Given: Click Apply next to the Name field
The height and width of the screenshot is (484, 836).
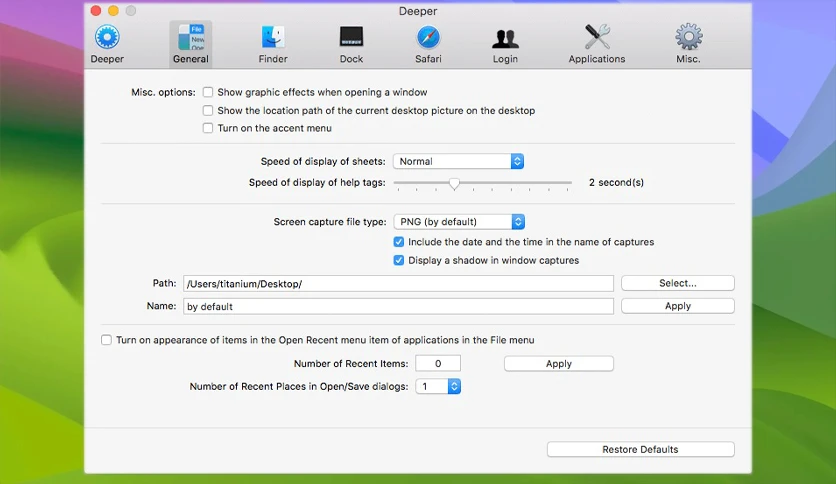Looking at the screenshot, I should pyautogui.click(x=678, y=306).
